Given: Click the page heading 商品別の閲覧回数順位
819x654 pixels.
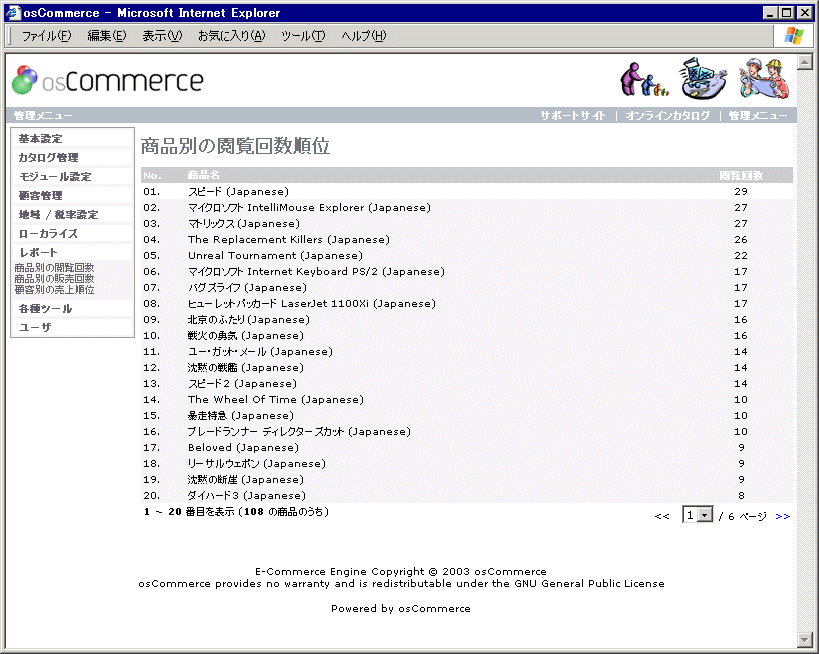Looking at the screenshot, I should click(236, 146).
